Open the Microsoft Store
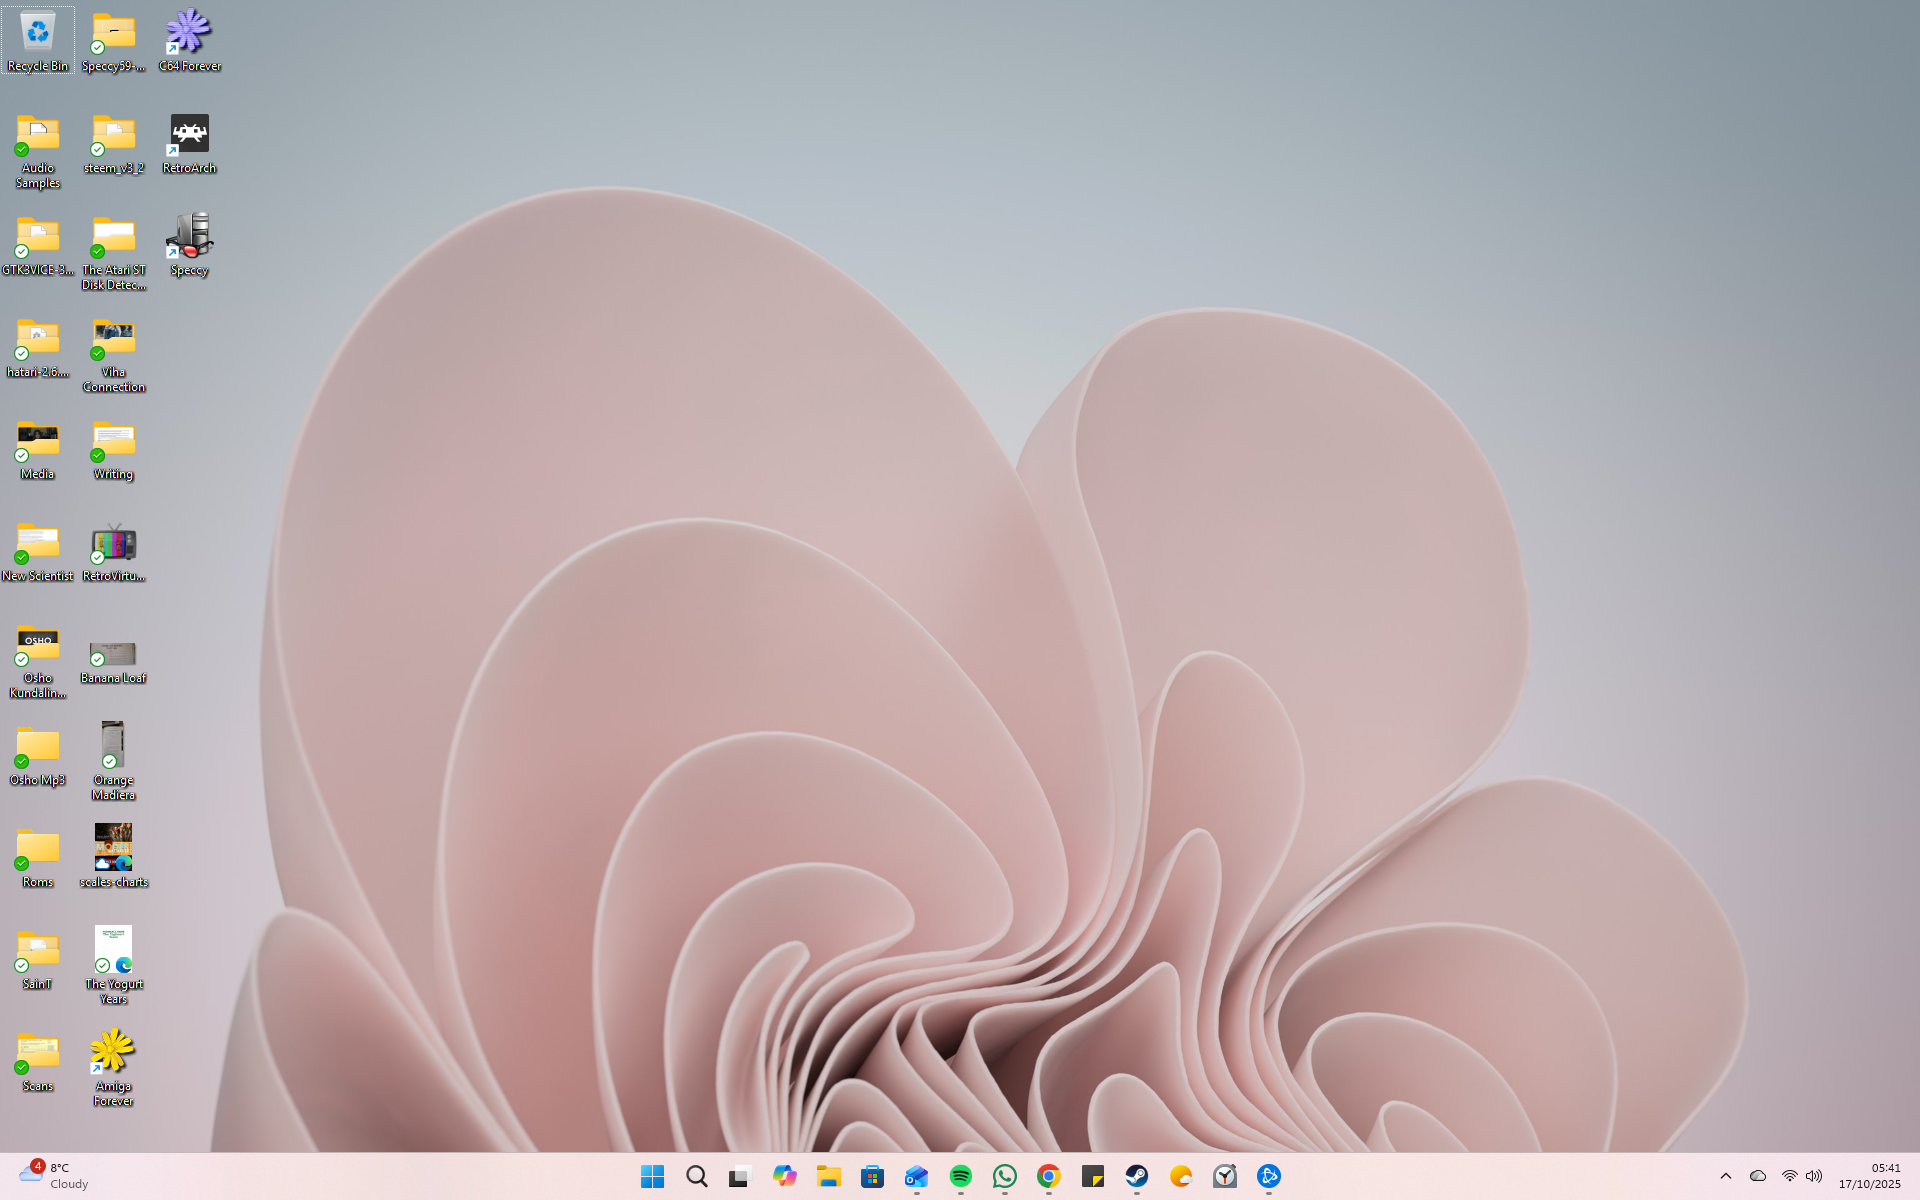Image resolution: width=1920 pixels, height=1200 pixels. click(872, 1176)
